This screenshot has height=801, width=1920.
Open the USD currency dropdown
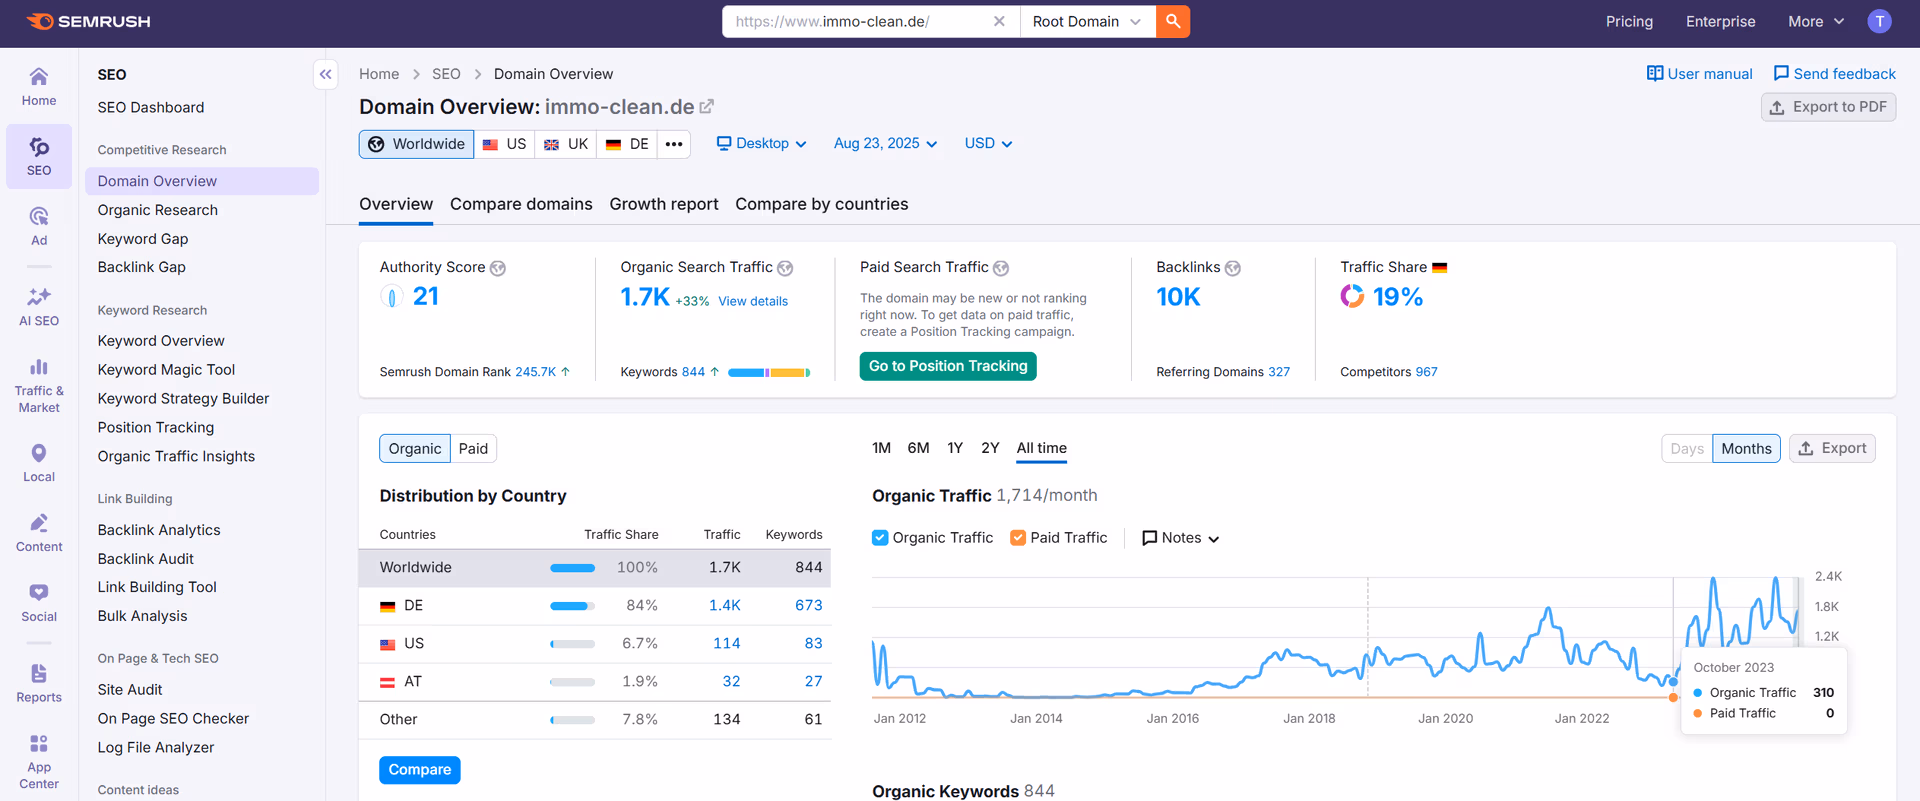click(988, 144)
